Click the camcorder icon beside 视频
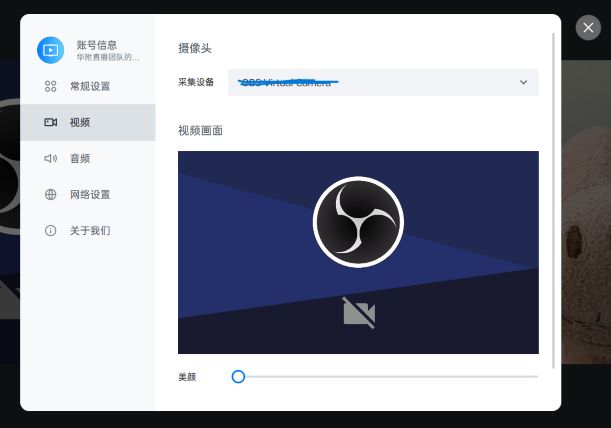Screen dimensions: 611x428 [50, 123]
